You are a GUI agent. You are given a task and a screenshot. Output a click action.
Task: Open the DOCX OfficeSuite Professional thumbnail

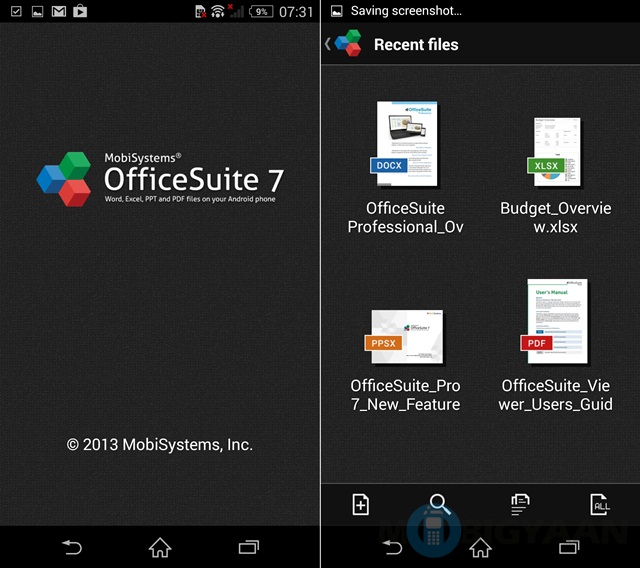tap(404, 144)
